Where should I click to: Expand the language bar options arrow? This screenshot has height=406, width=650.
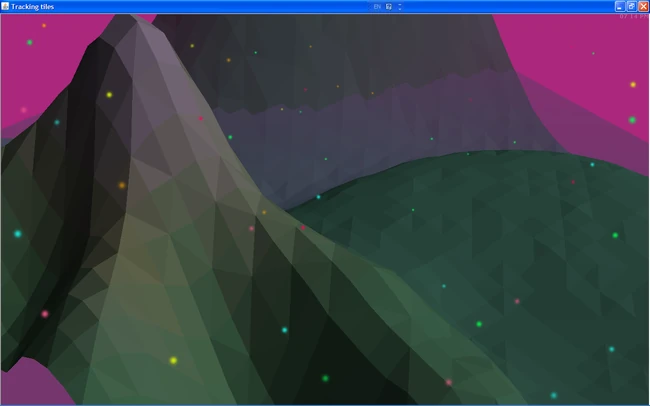400,7
